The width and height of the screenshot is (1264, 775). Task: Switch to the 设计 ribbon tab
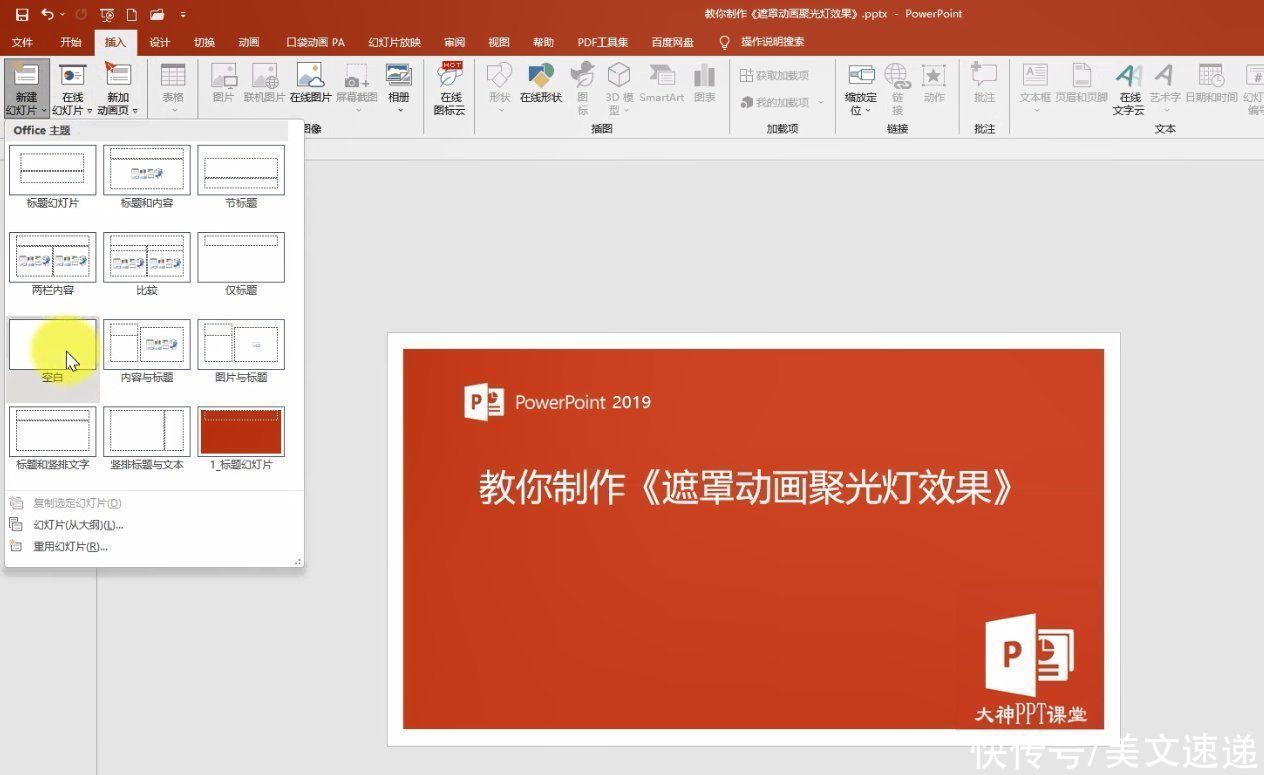(x=160, y=42)
